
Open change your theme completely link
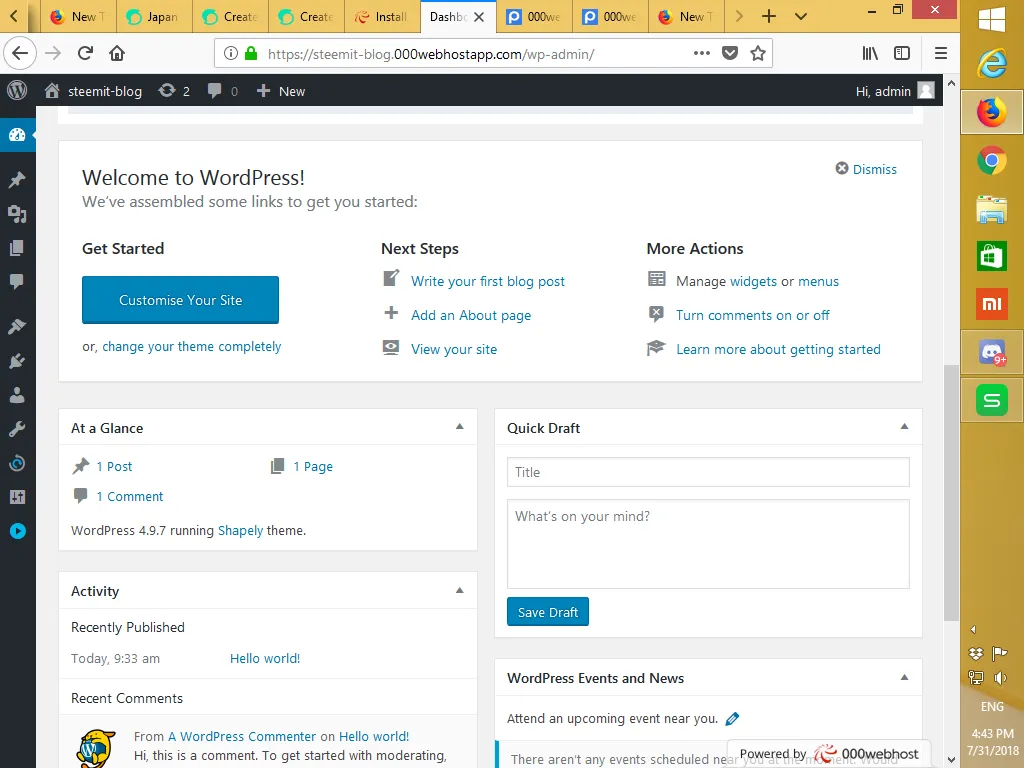point(191,347)
